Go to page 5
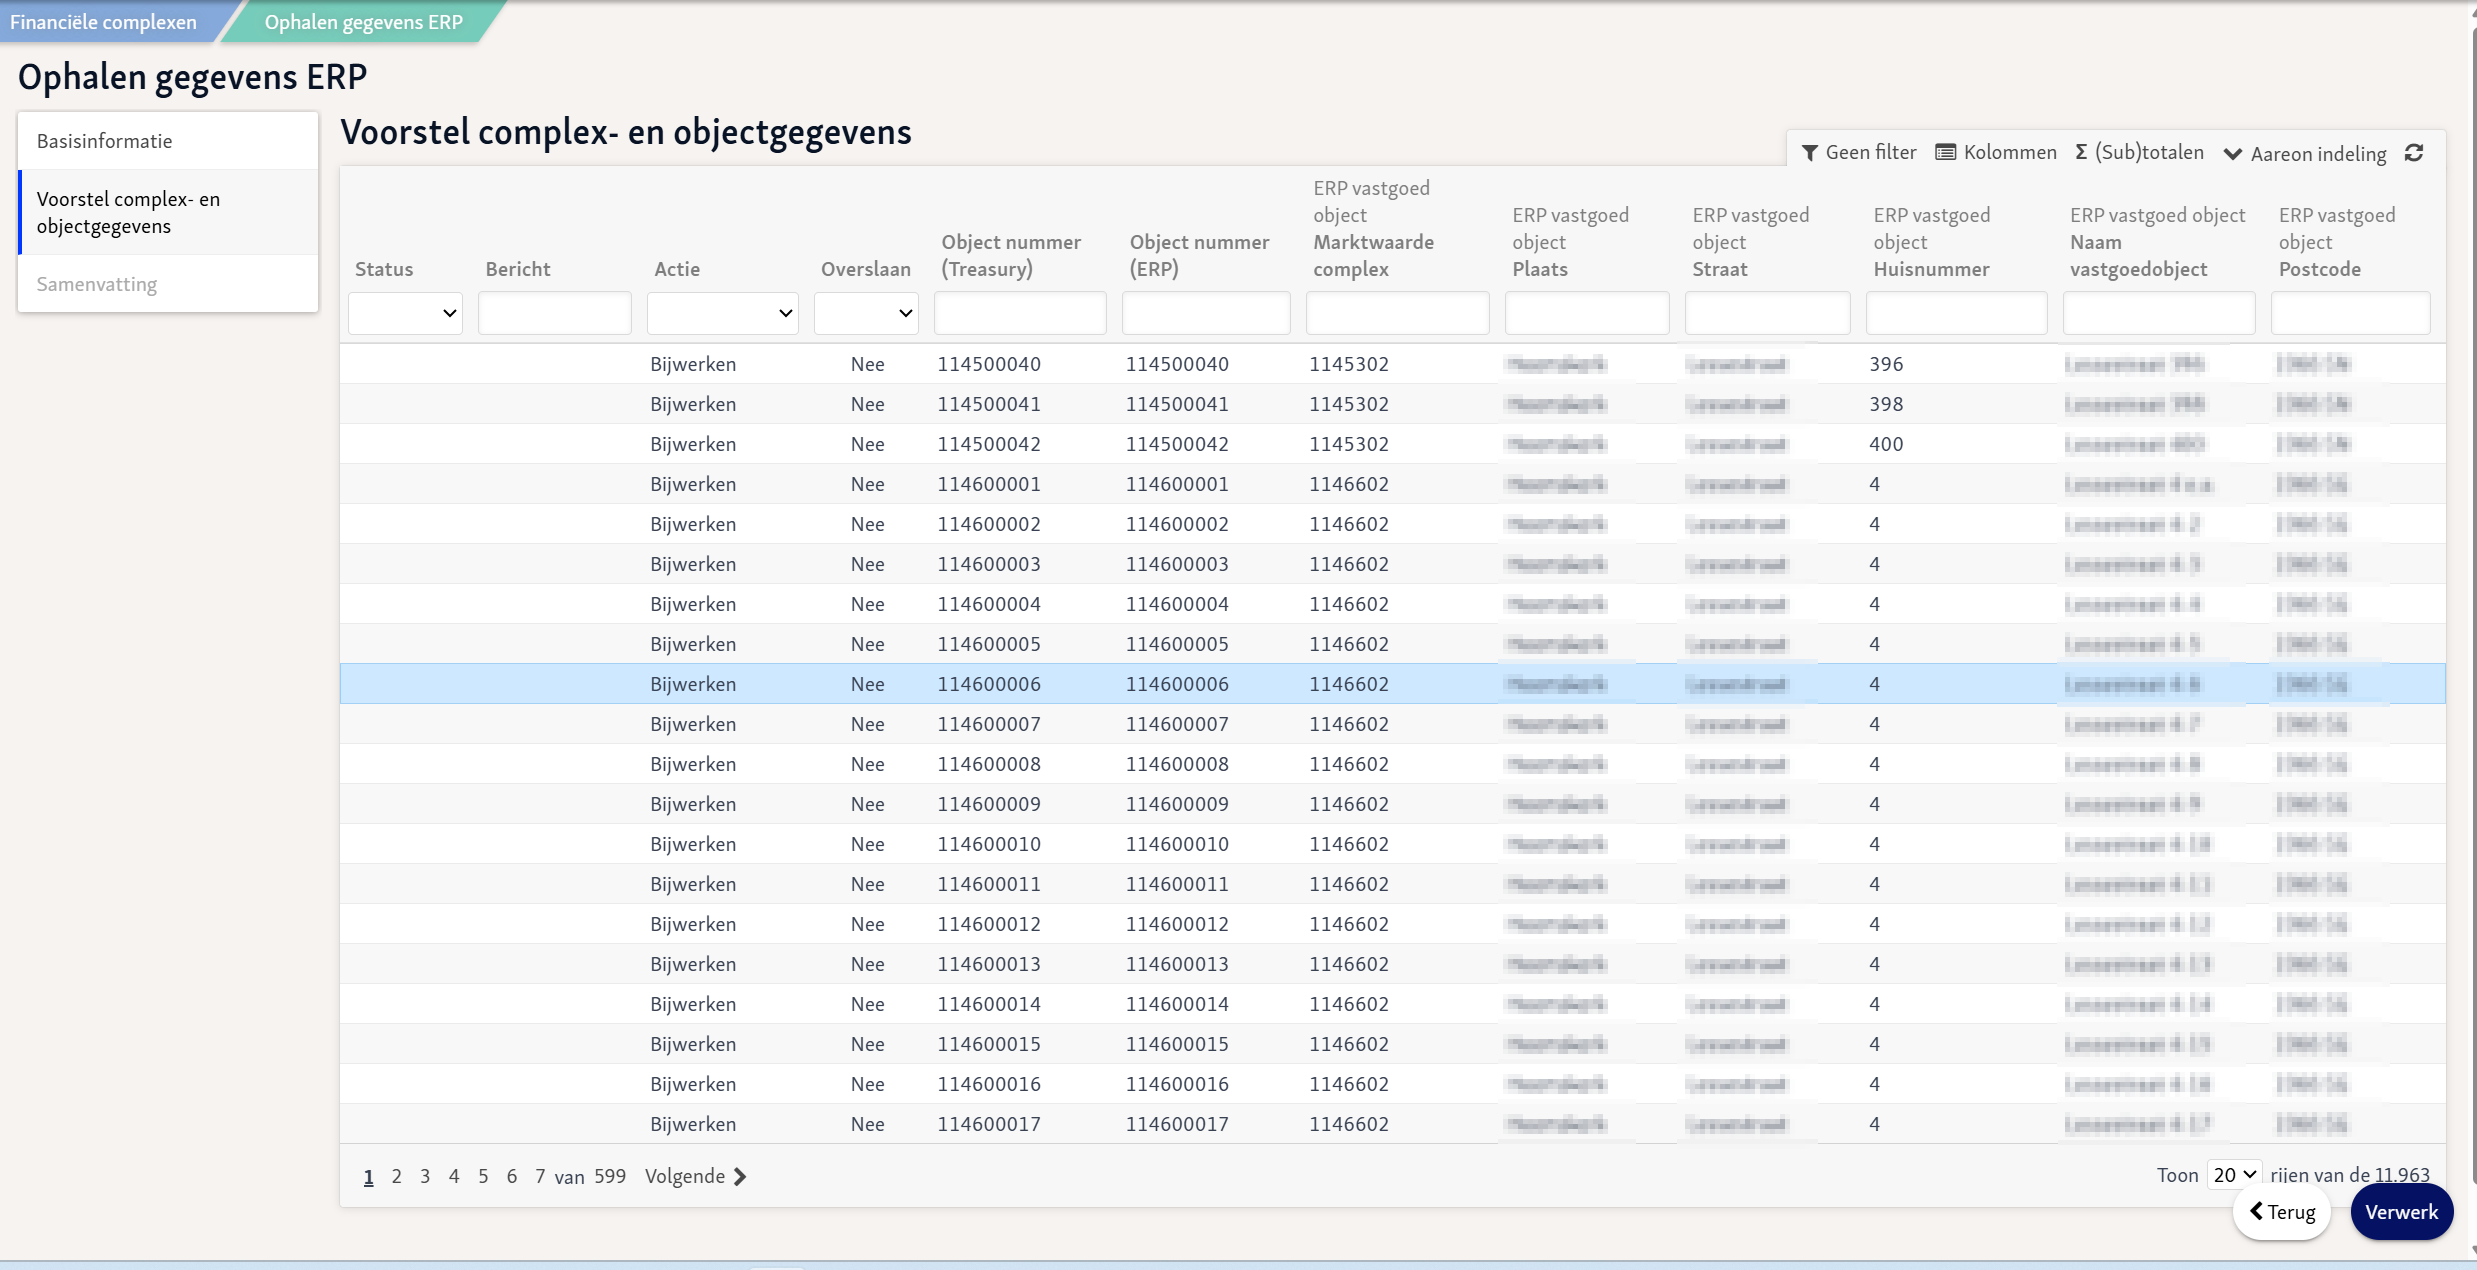Viewport: 2477px width, 1270px height. tap(483, 1176)
